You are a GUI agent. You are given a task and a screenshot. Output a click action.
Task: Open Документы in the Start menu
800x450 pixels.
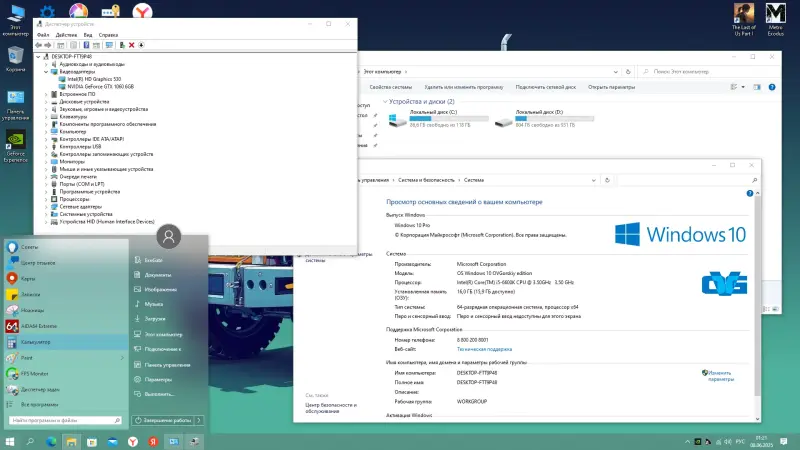pos(158,275)
